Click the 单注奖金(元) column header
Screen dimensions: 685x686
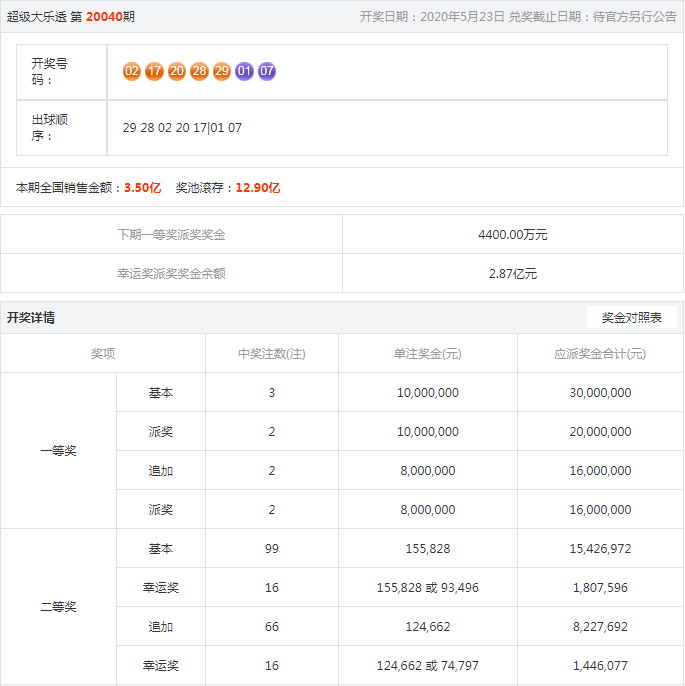(x=427, y=354)
